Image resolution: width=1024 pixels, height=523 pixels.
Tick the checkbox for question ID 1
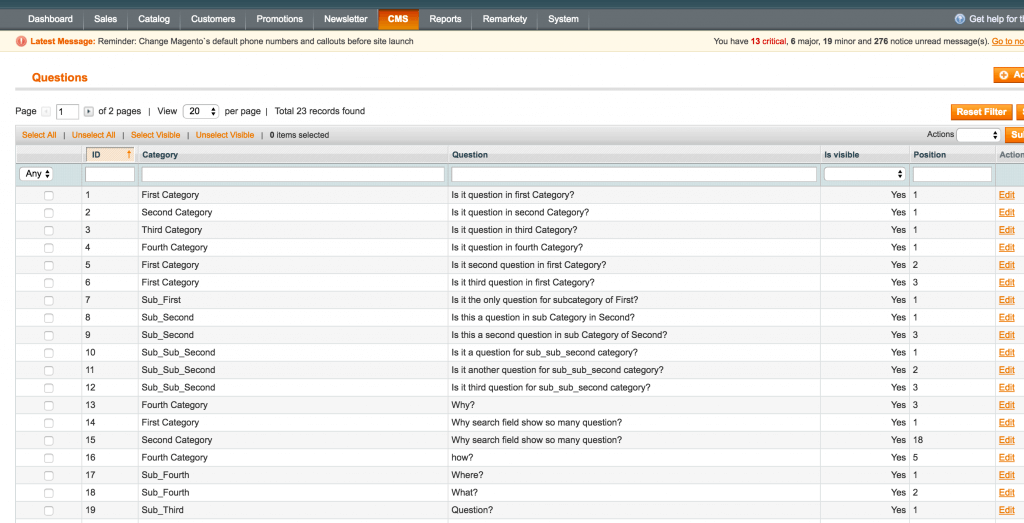tap(49, 196)
